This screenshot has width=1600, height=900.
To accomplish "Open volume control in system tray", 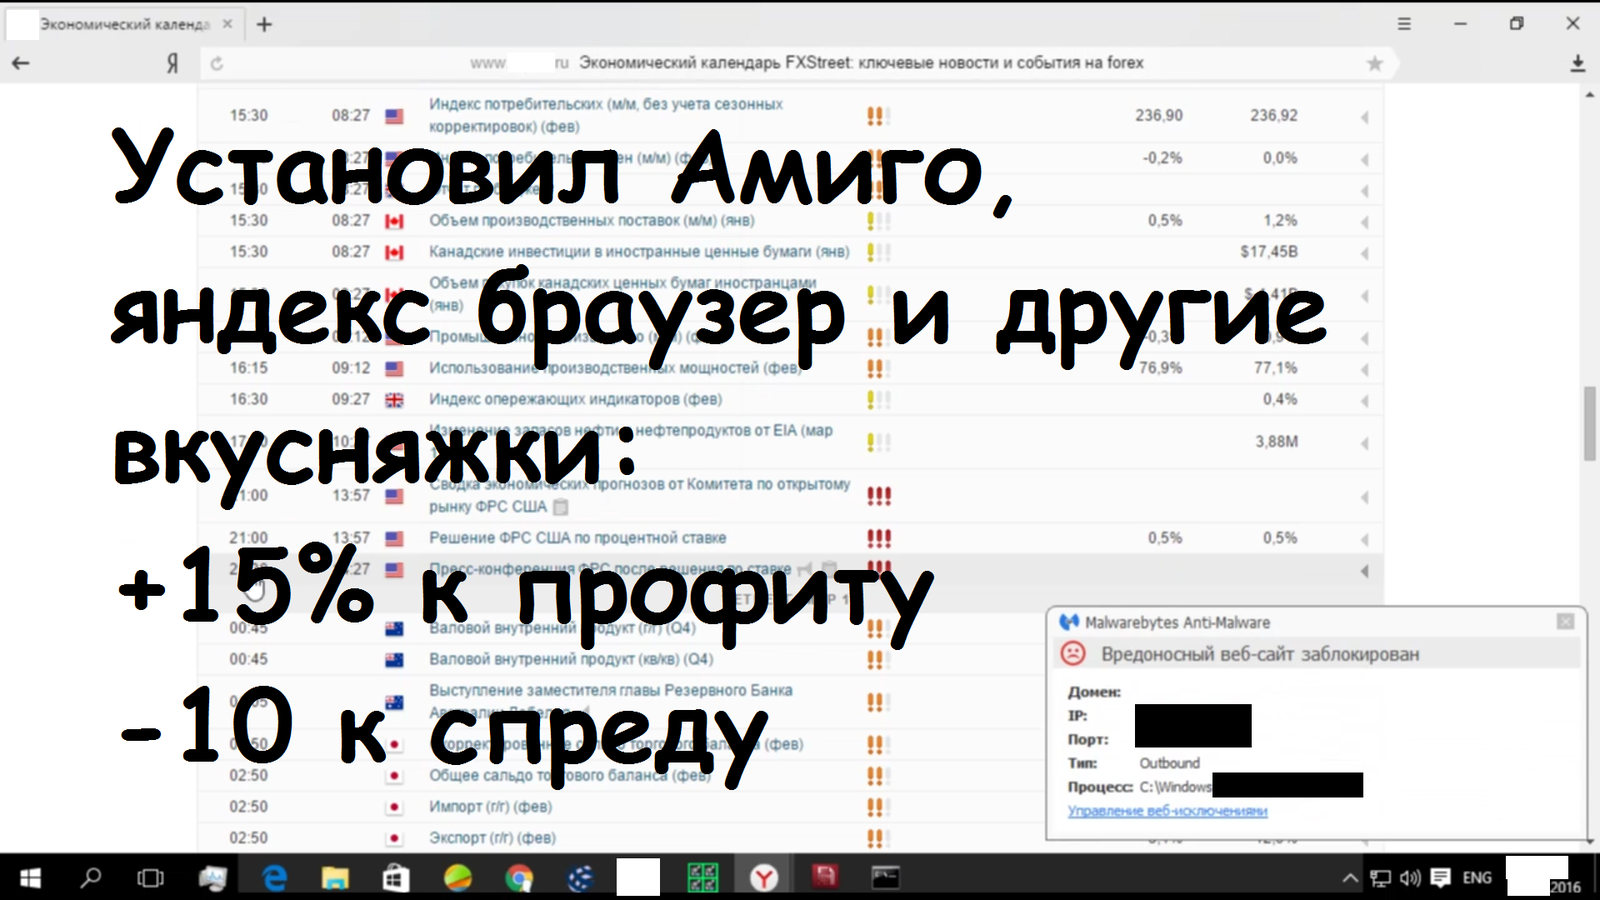I will point(1410,878).
